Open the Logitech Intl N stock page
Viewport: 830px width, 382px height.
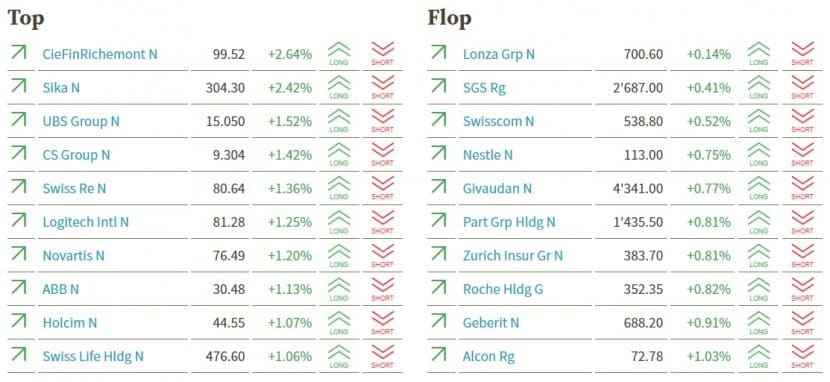point(86,222)
